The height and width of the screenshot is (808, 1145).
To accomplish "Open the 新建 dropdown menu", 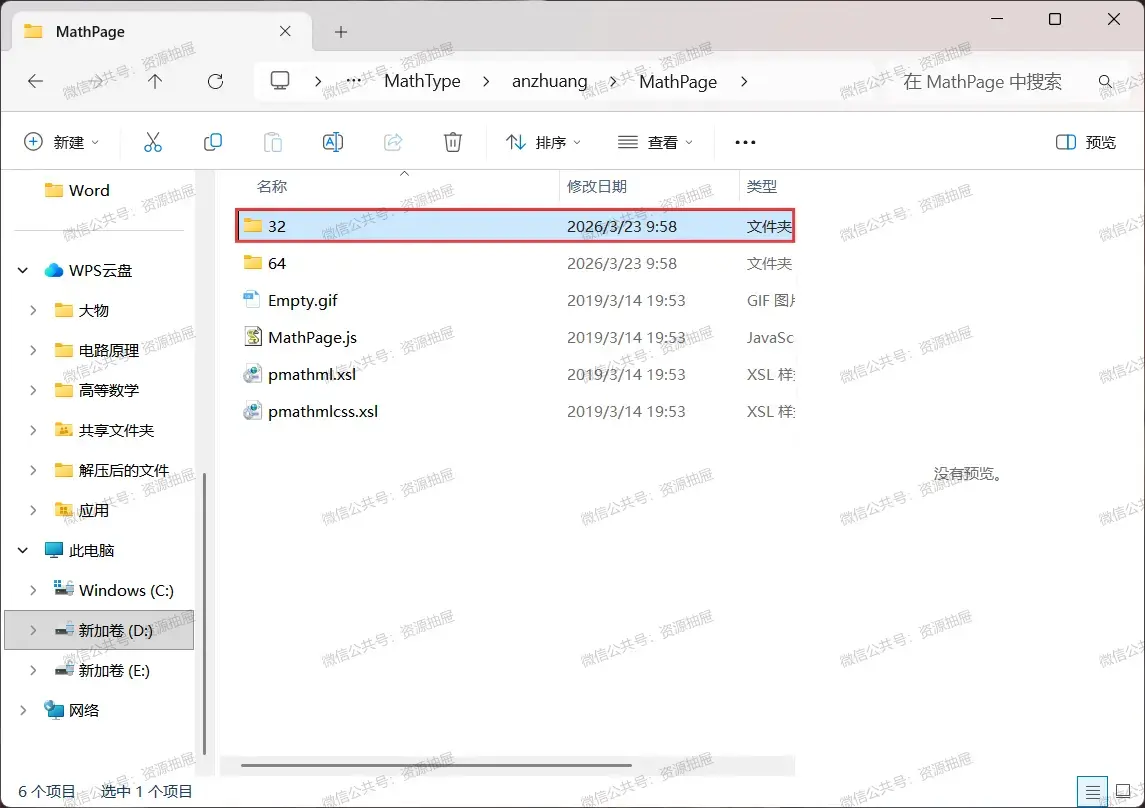I will [61, 142].
